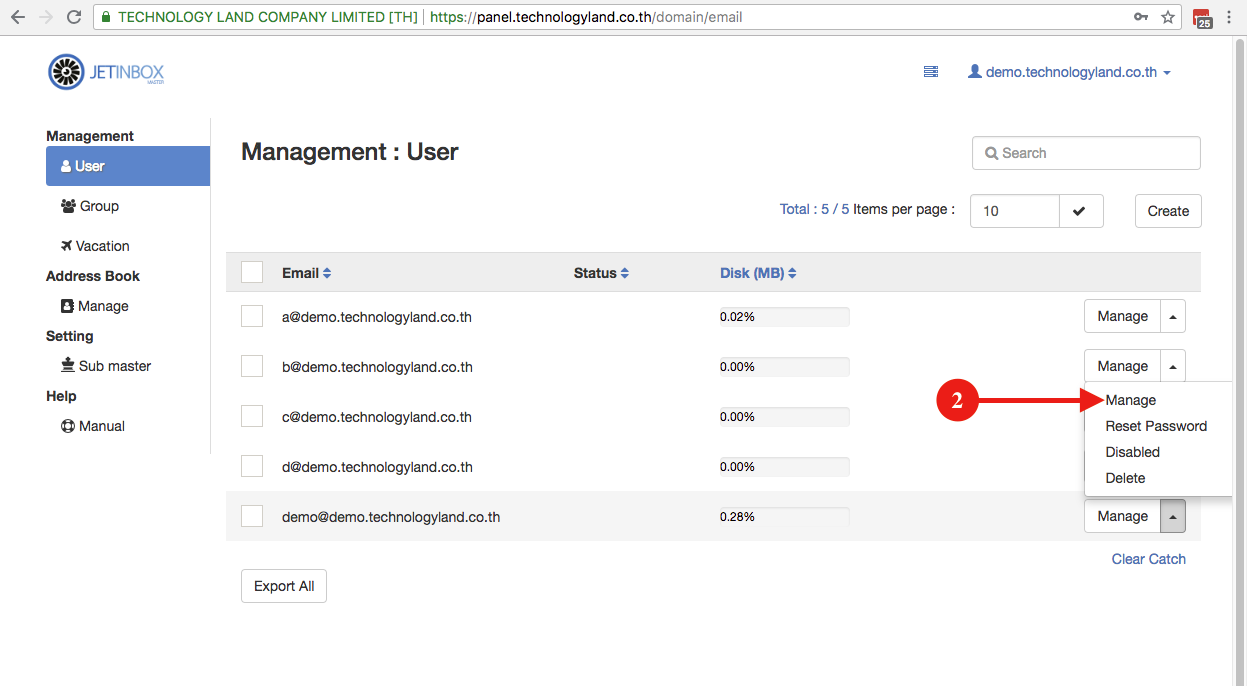Screen dimensions: 1247x686
Task: Choose Reset Password from dropdown
Action: click(1156, 426)
